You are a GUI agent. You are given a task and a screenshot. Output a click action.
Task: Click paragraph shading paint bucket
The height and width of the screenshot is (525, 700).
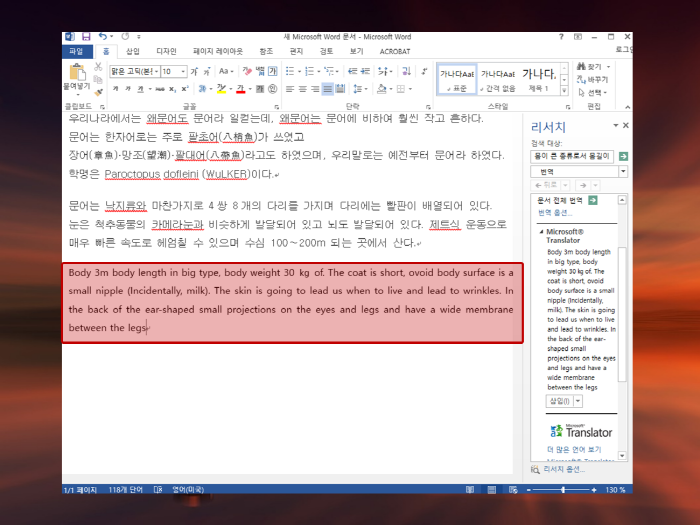381,89
